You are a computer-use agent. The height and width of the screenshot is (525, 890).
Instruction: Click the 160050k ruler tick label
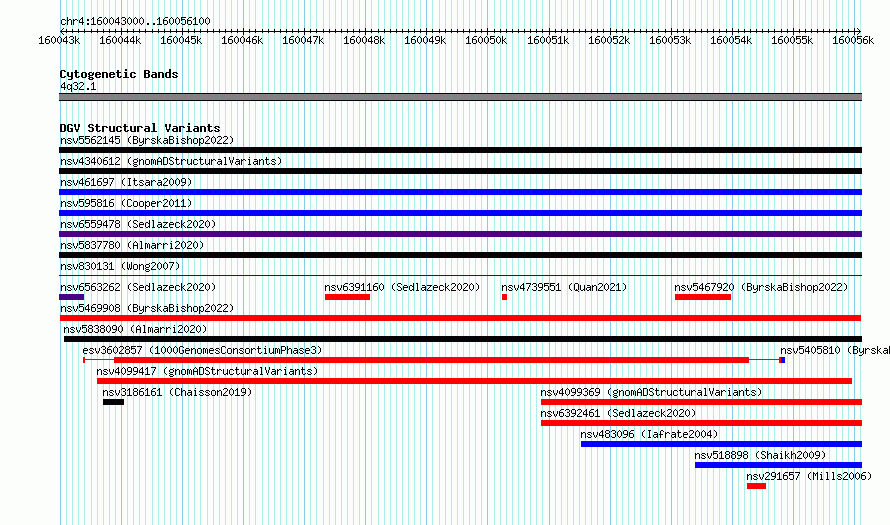(x=486, y=40)
